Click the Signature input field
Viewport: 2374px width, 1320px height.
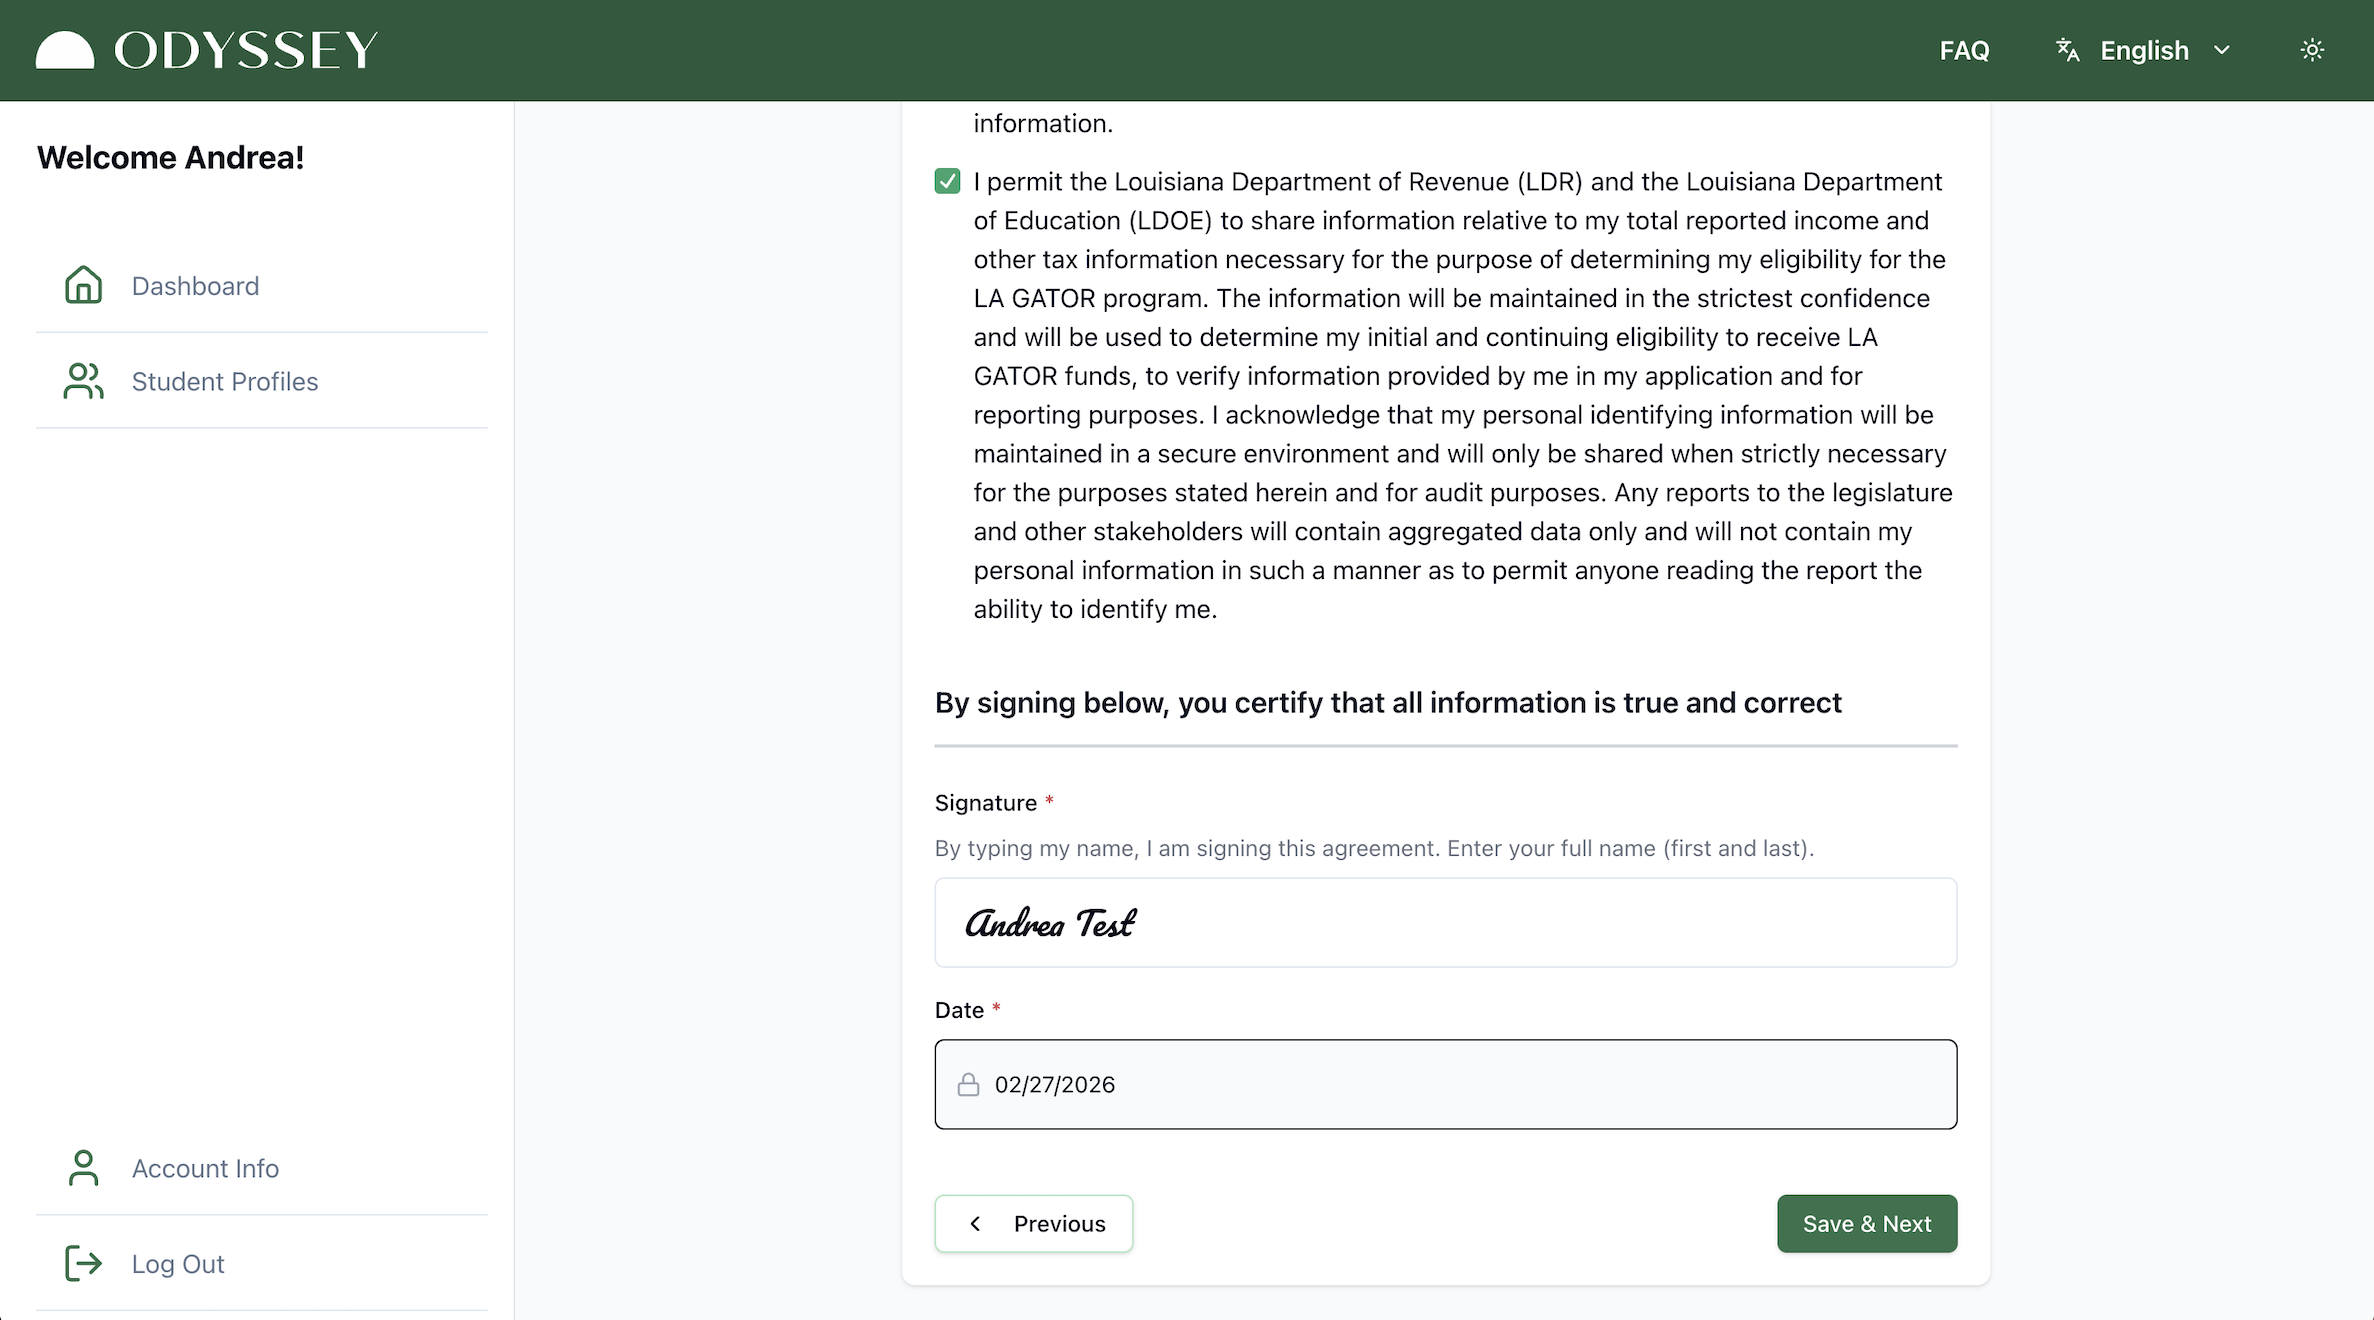click(1445, 923)
